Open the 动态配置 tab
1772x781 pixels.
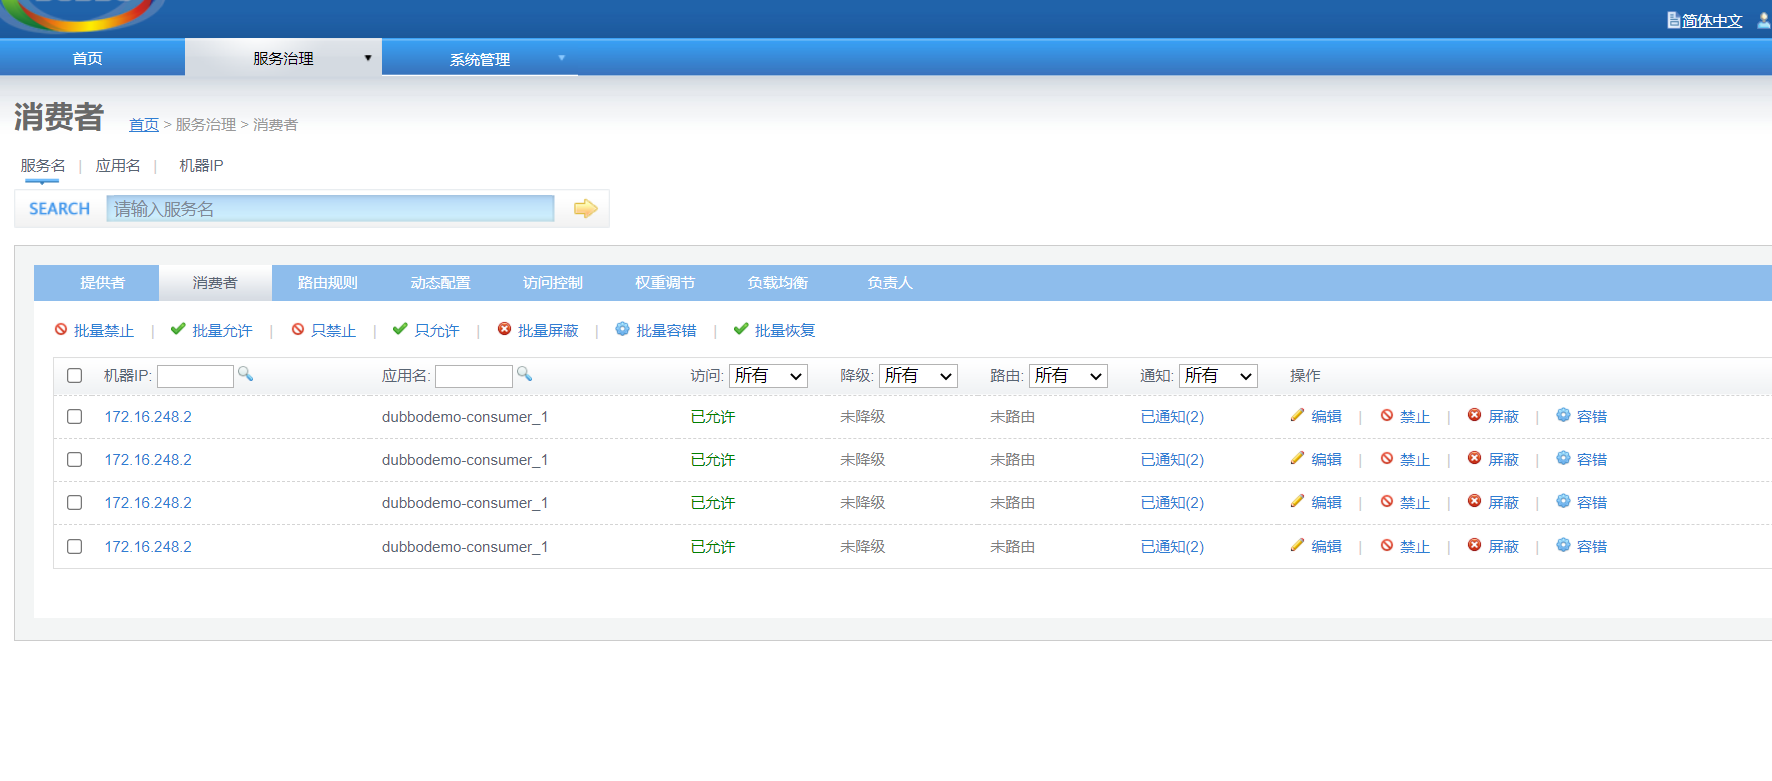point(440,283)
